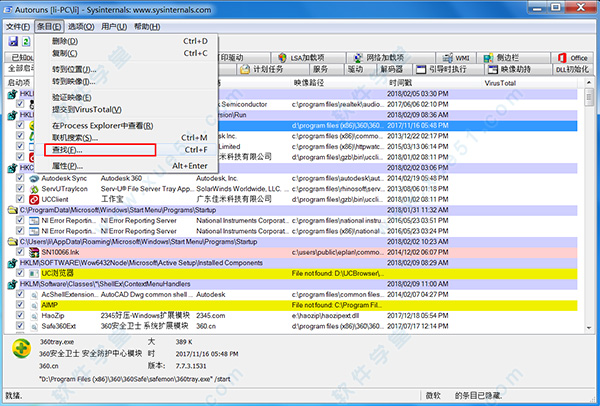Click the folder icon of Users AppData Startup row
600x406 pixels.
tap(13, 242)
